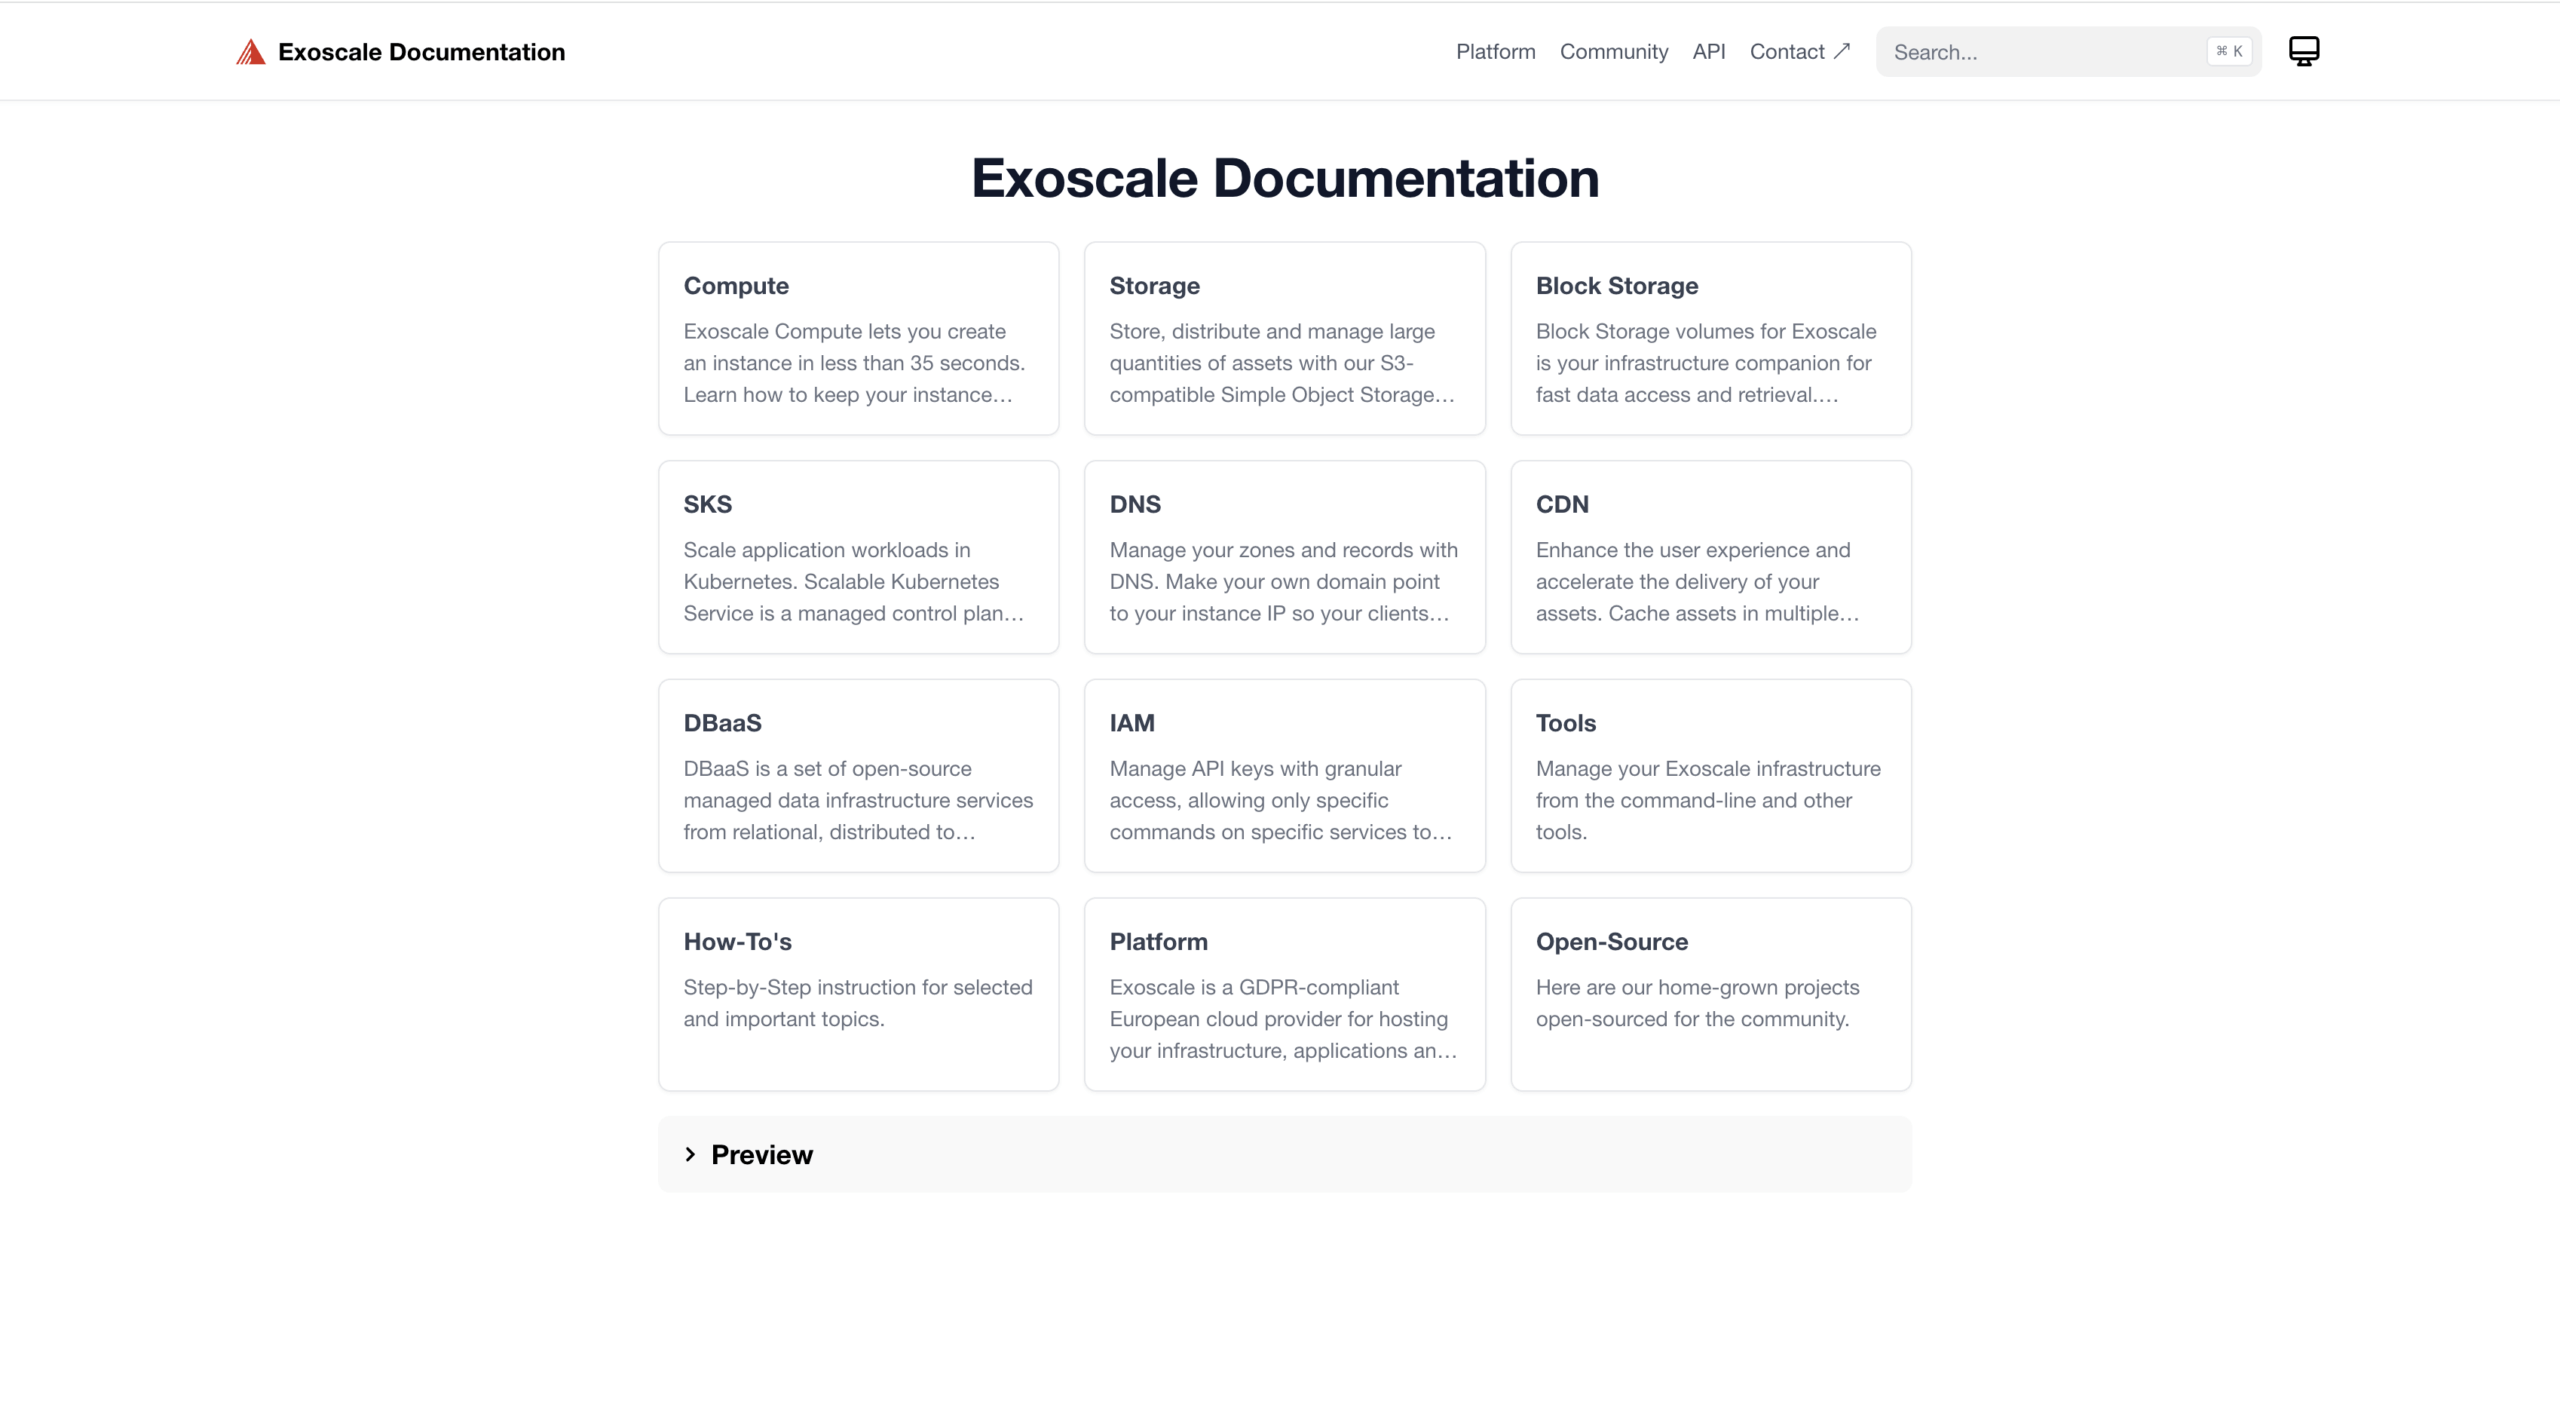The height and width of the screenshot is (1422, 2560).
Task: Open the Platform nav menu item
Action: 1495,52
